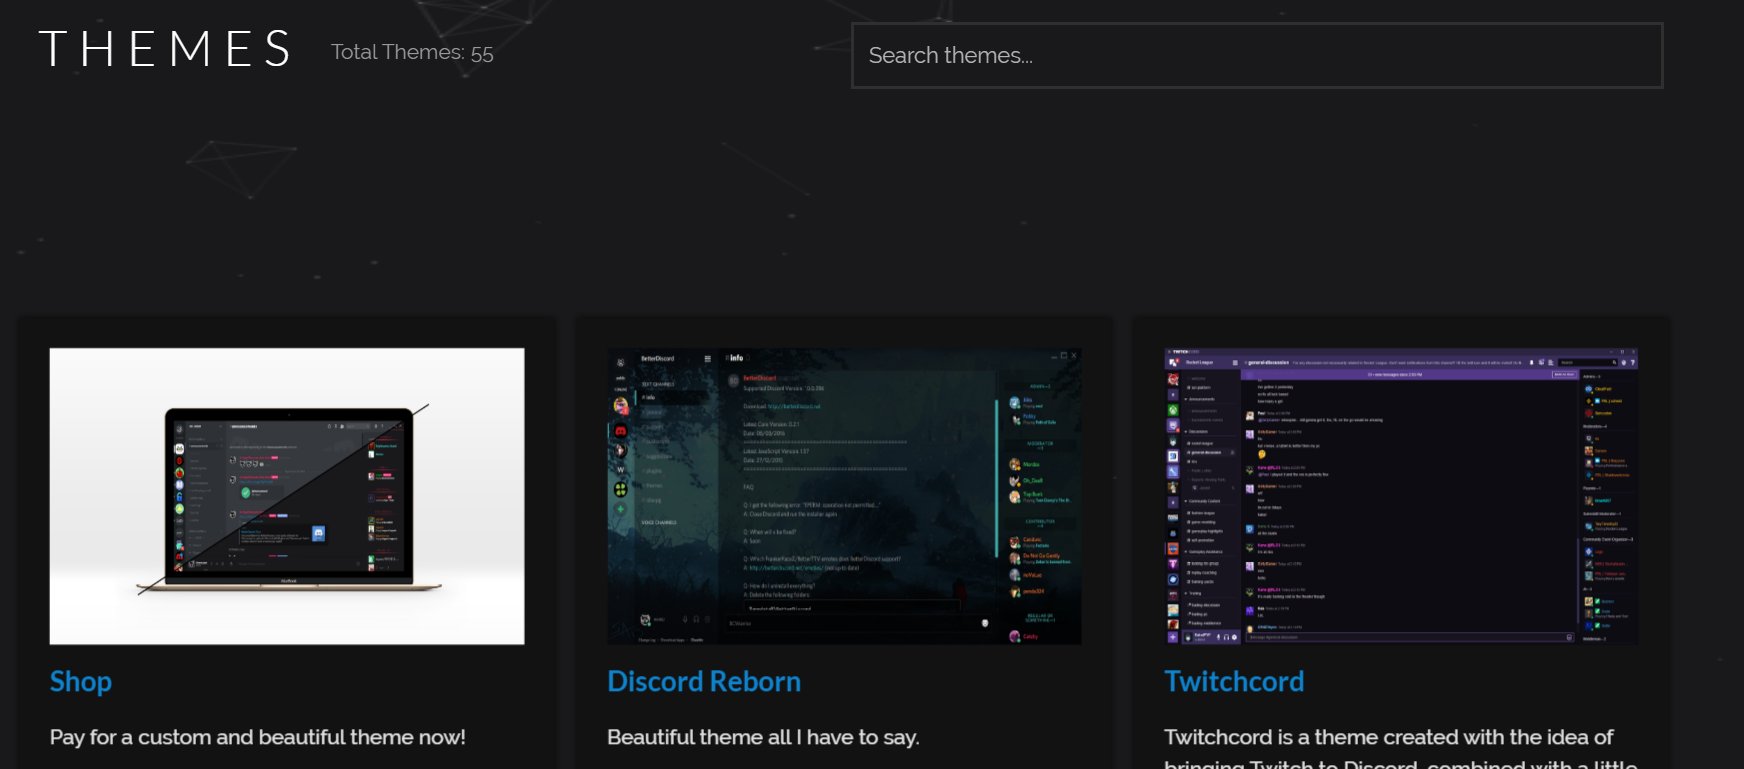View the Discord Reborn preview thumbnail
Viewport: 1744px width, 769px height.
[x=844, y=496]
